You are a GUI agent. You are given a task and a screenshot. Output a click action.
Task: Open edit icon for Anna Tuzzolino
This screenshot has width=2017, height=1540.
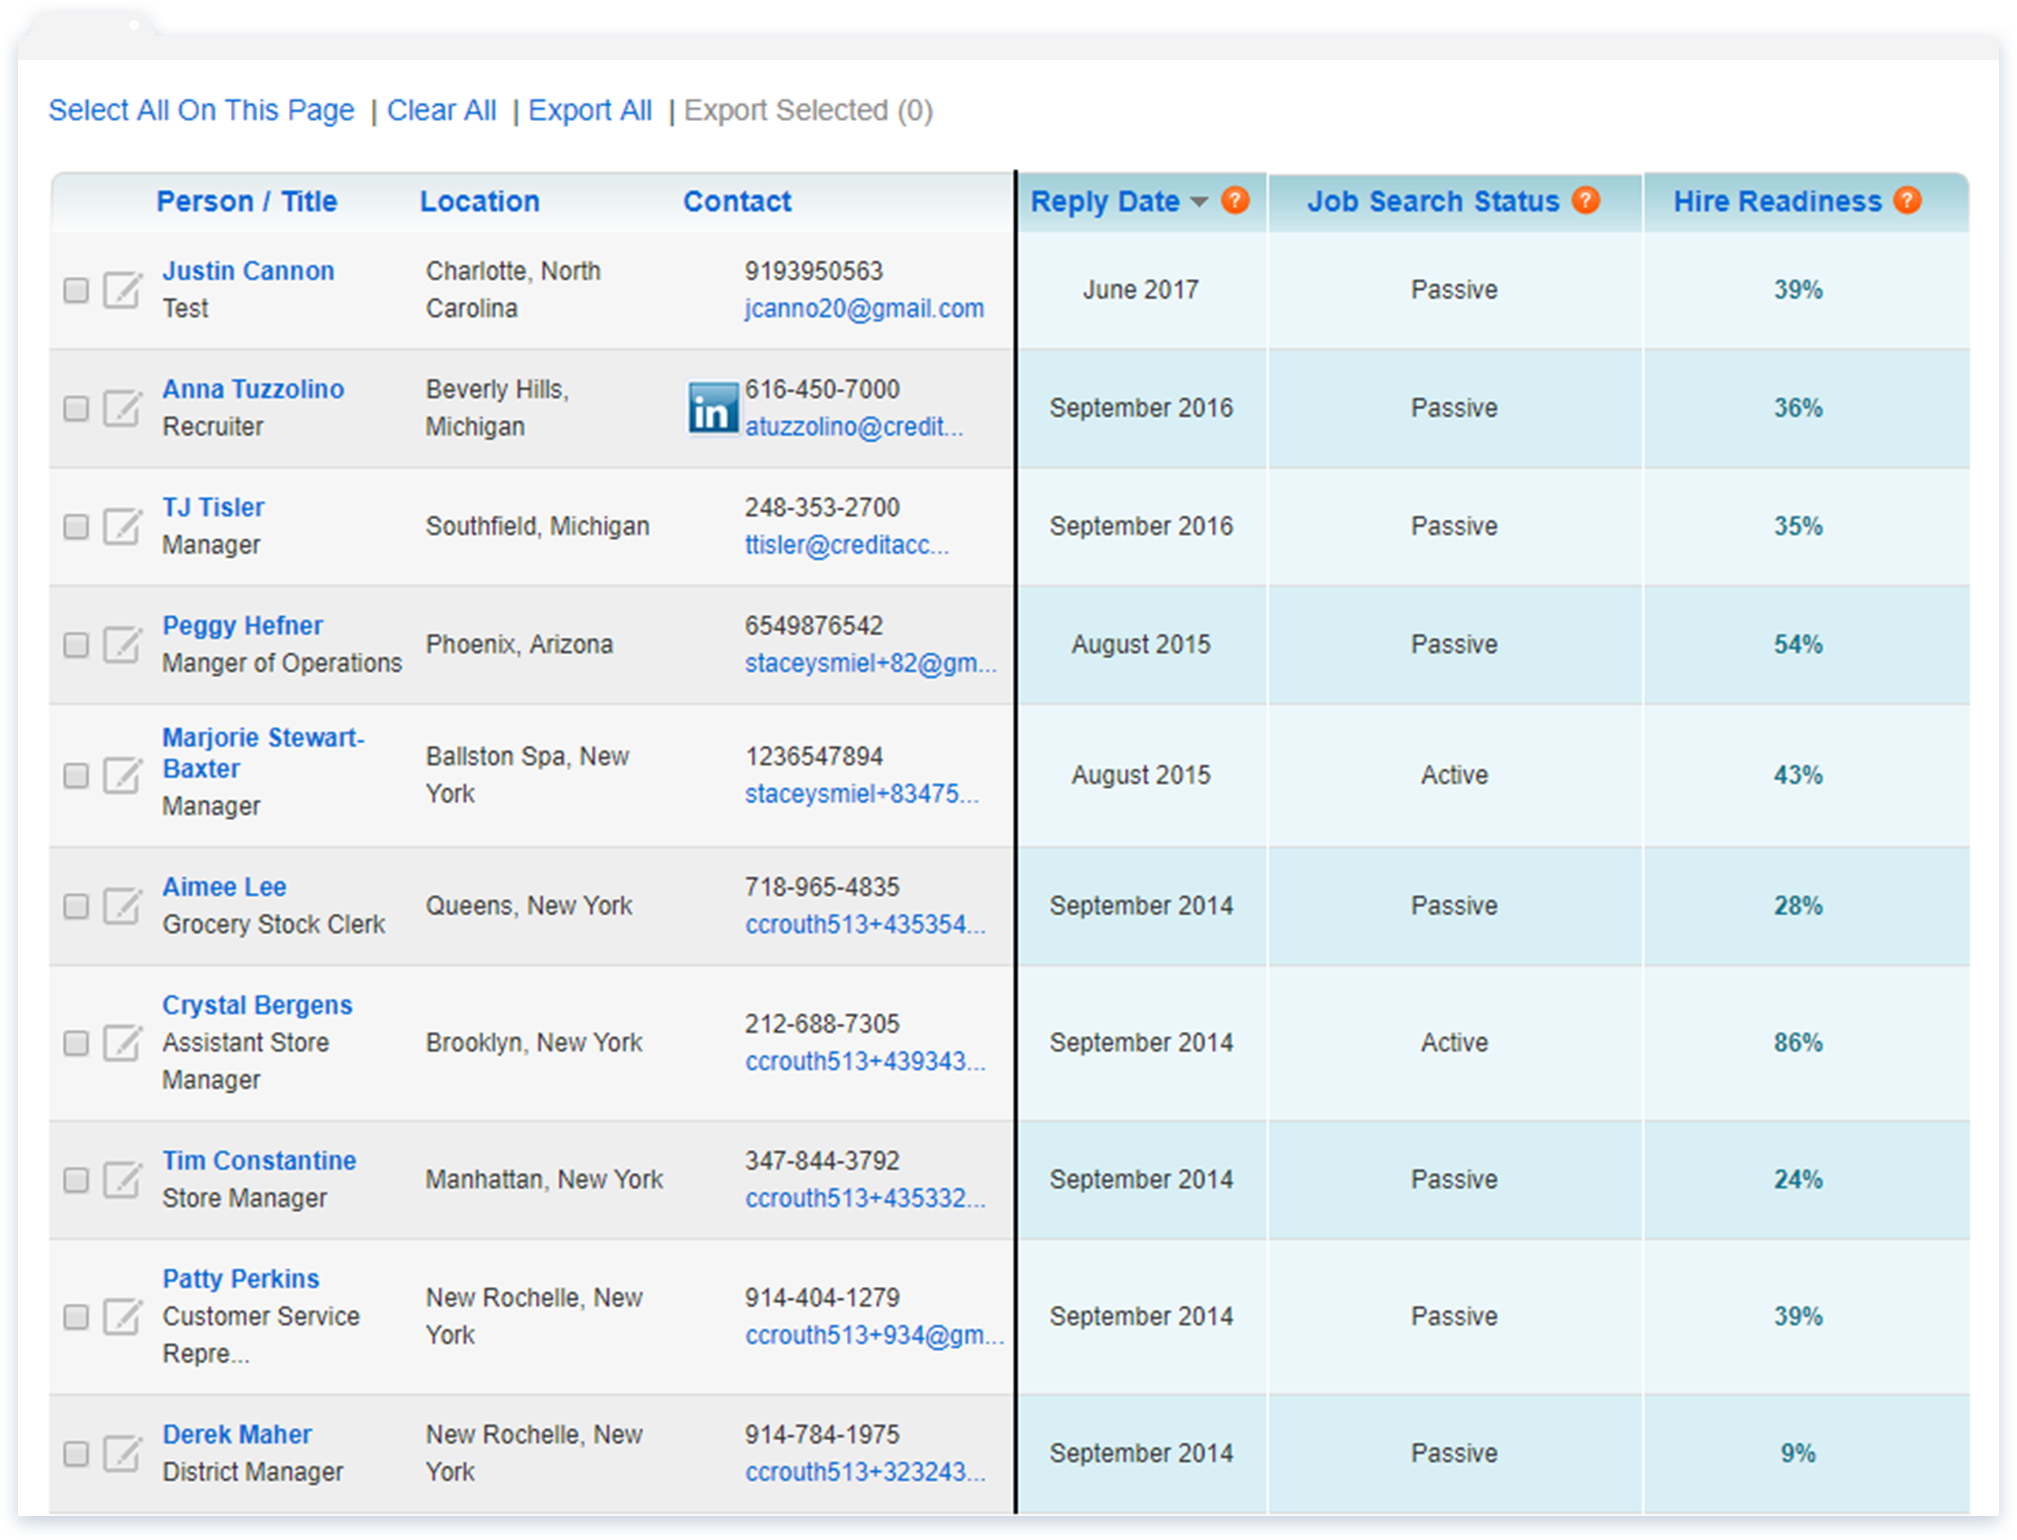click(122, 408)
